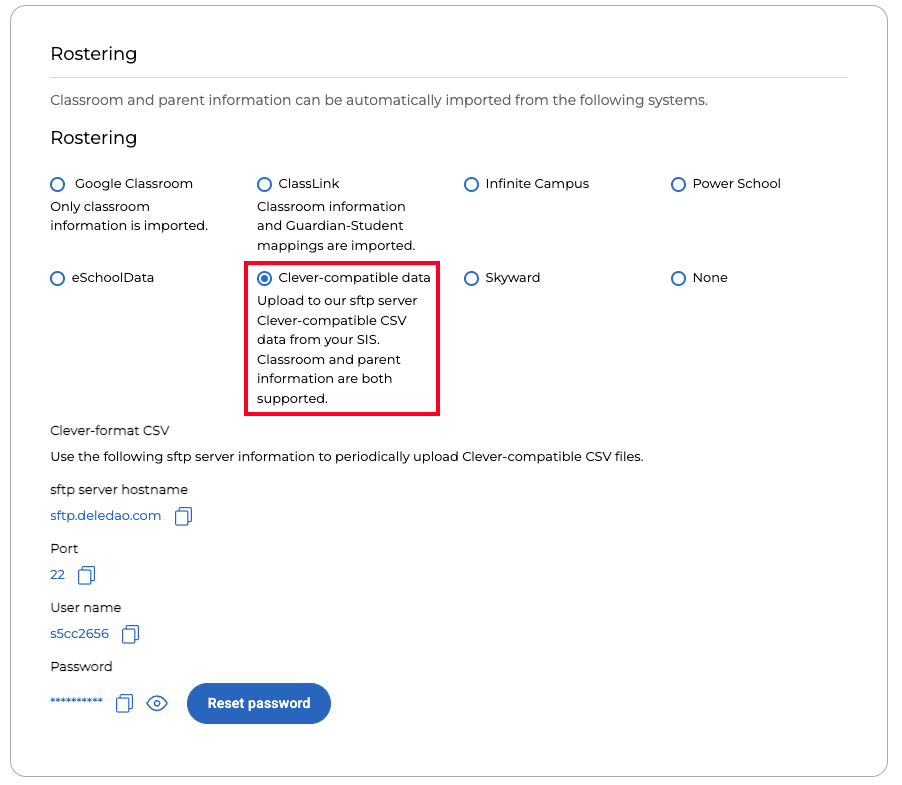This screenshot has width=902, height=785.
Task: Choose Infinite Campus radio button
Action: point(471,185)
